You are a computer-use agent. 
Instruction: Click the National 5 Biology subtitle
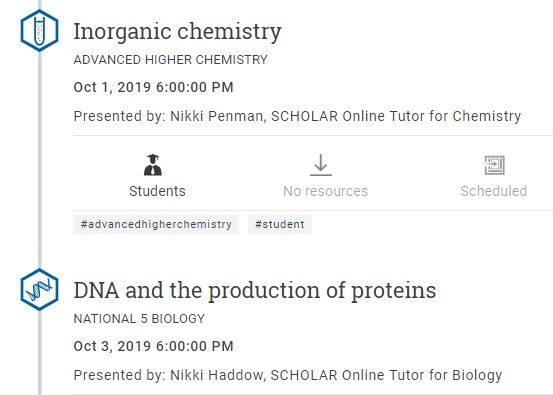pyautogui.click(x=139, y=319)
